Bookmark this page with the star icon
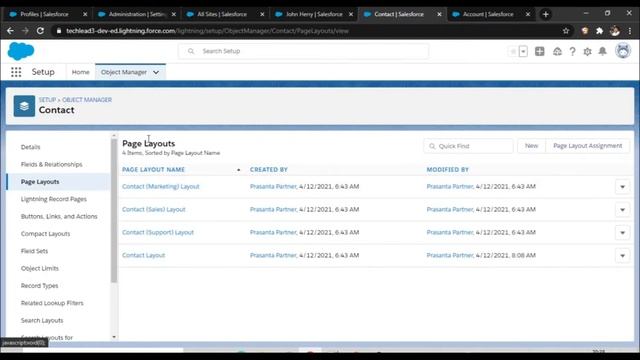This screenshot has height=360, width=640. [566, 31]
